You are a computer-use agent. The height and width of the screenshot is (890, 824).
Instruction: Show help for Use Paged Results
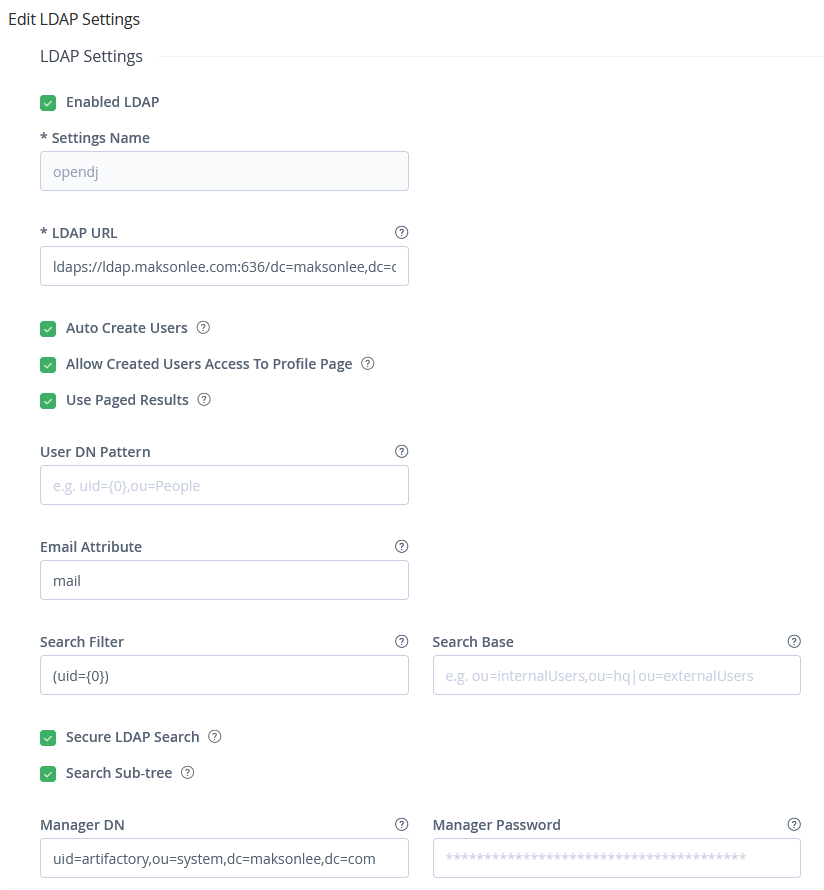point(204,400)
